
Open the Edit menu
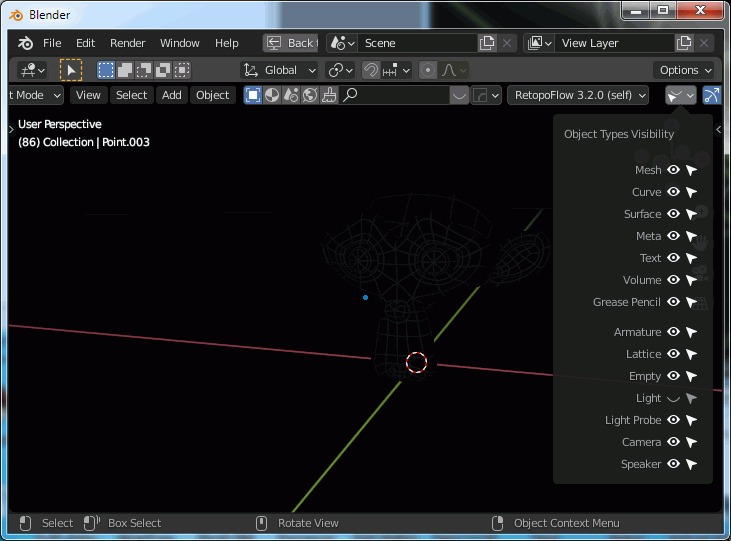click(85, 43)
